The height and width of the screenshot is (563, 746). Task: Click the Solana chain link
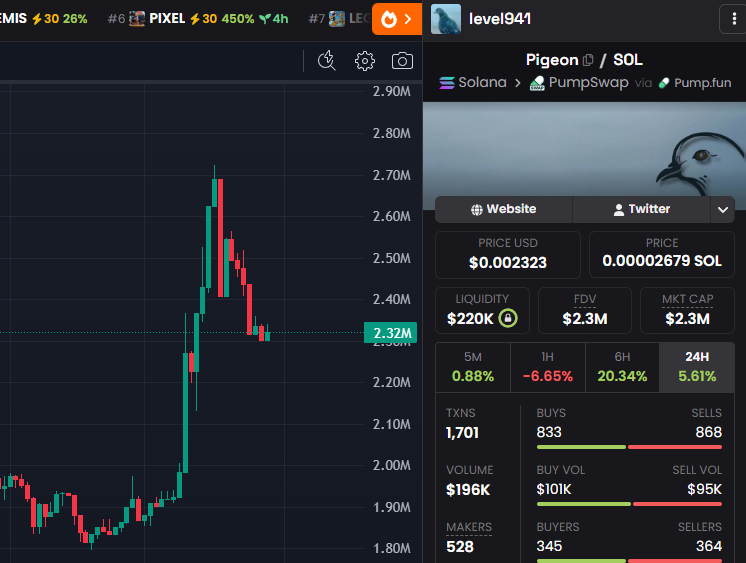click(x=473, y=83)
